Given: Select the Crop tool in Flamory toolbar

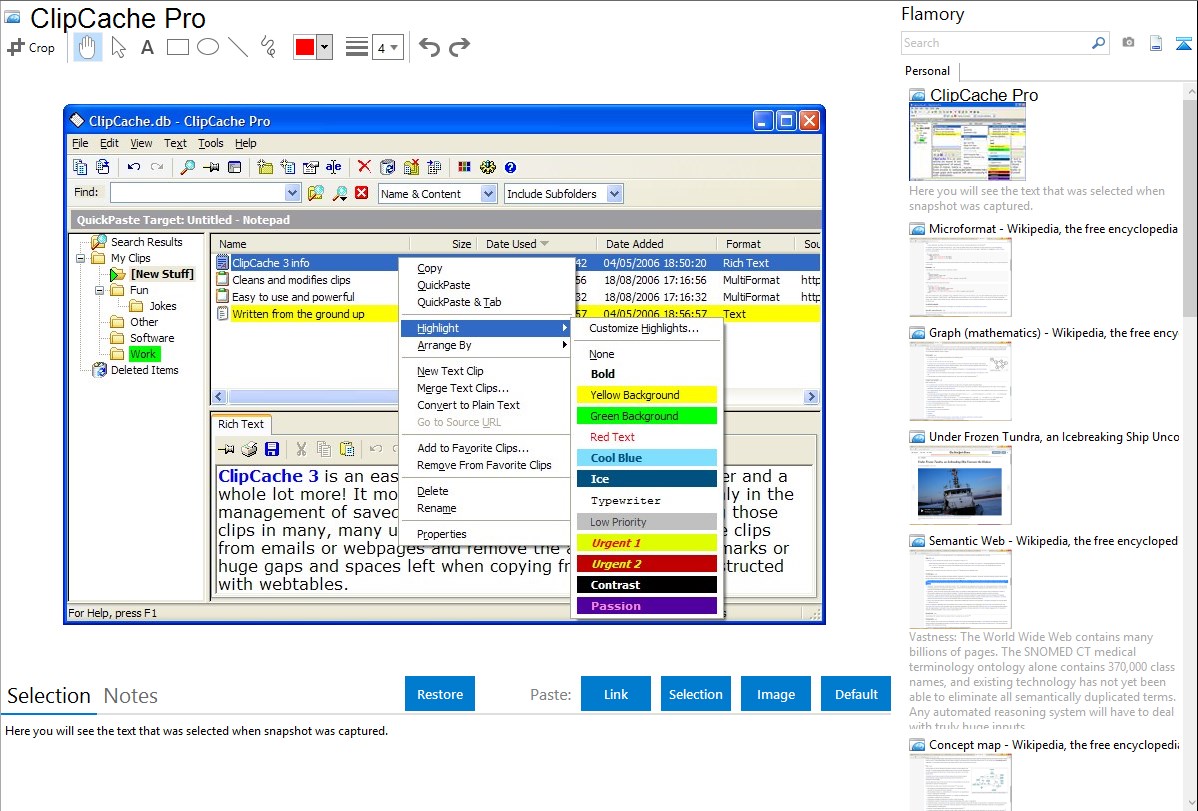Looking at the screenshot, I should pos(31,47).
